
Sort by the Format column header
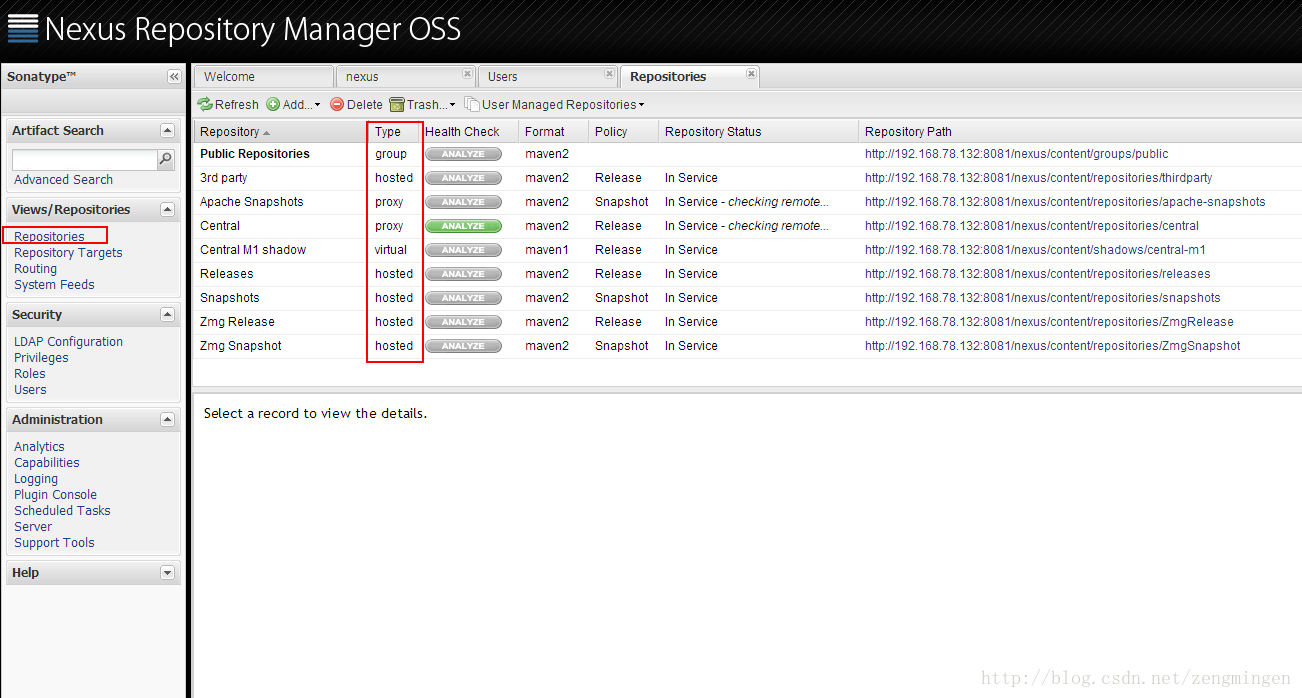(x=554, y=132)
